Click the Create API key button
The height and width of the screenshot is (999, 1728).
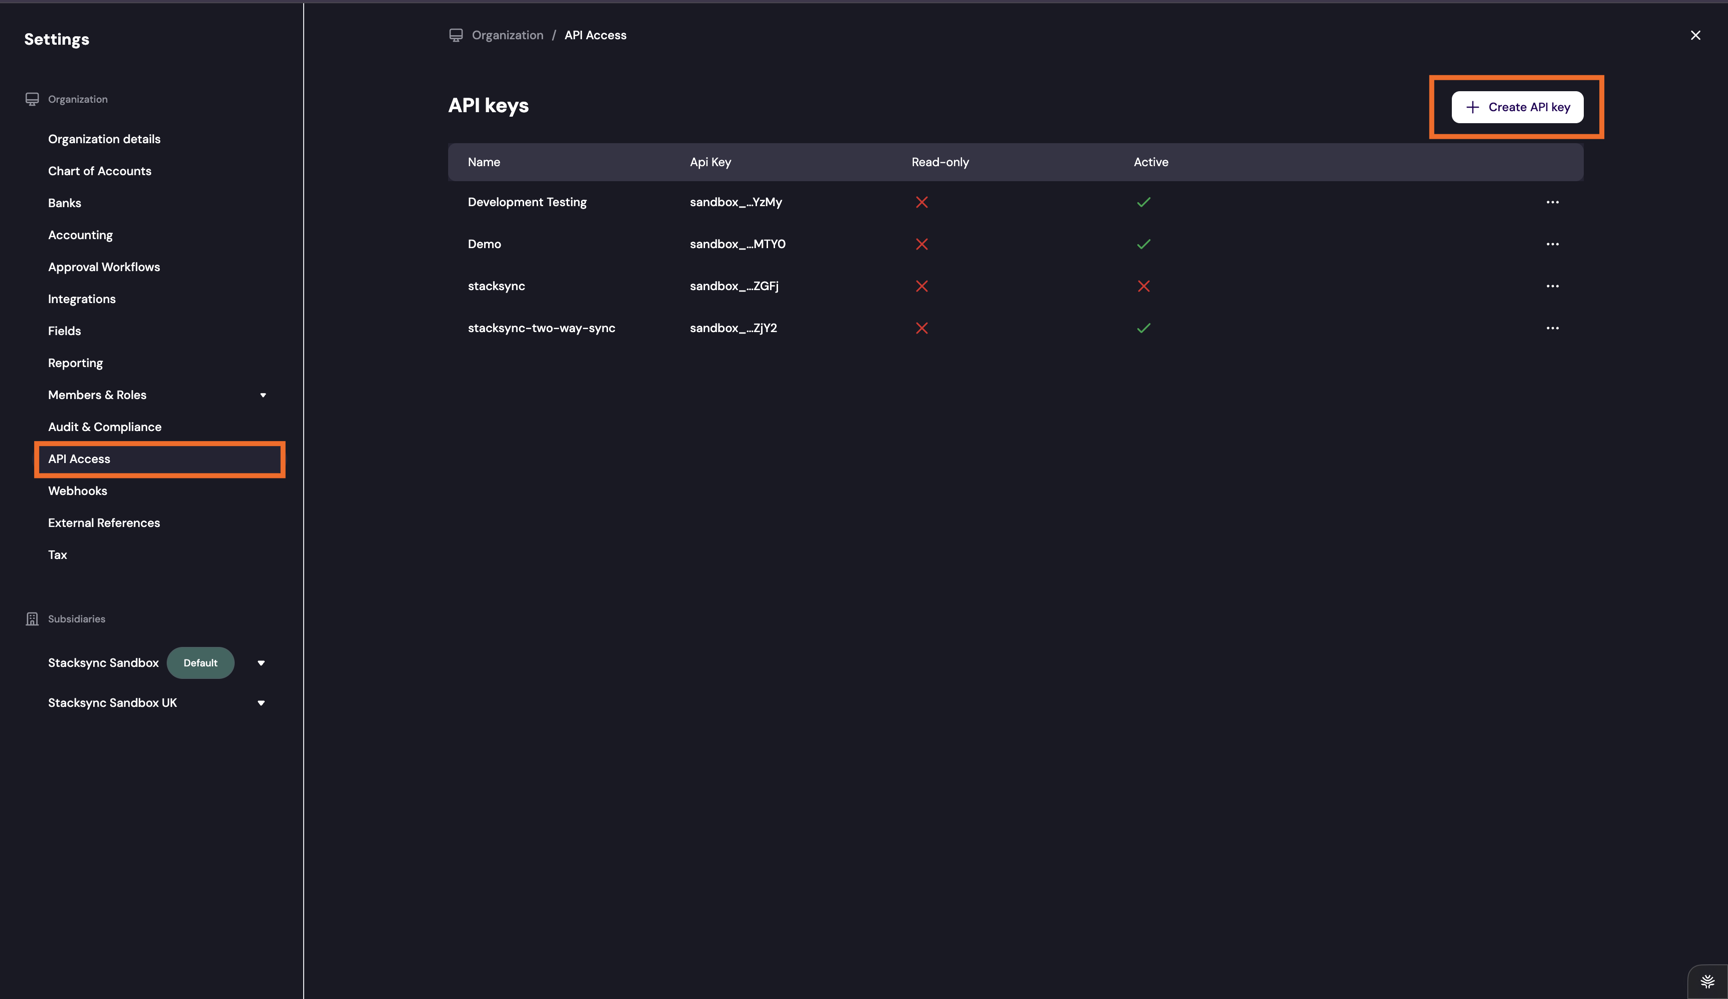click(1517, 107)
